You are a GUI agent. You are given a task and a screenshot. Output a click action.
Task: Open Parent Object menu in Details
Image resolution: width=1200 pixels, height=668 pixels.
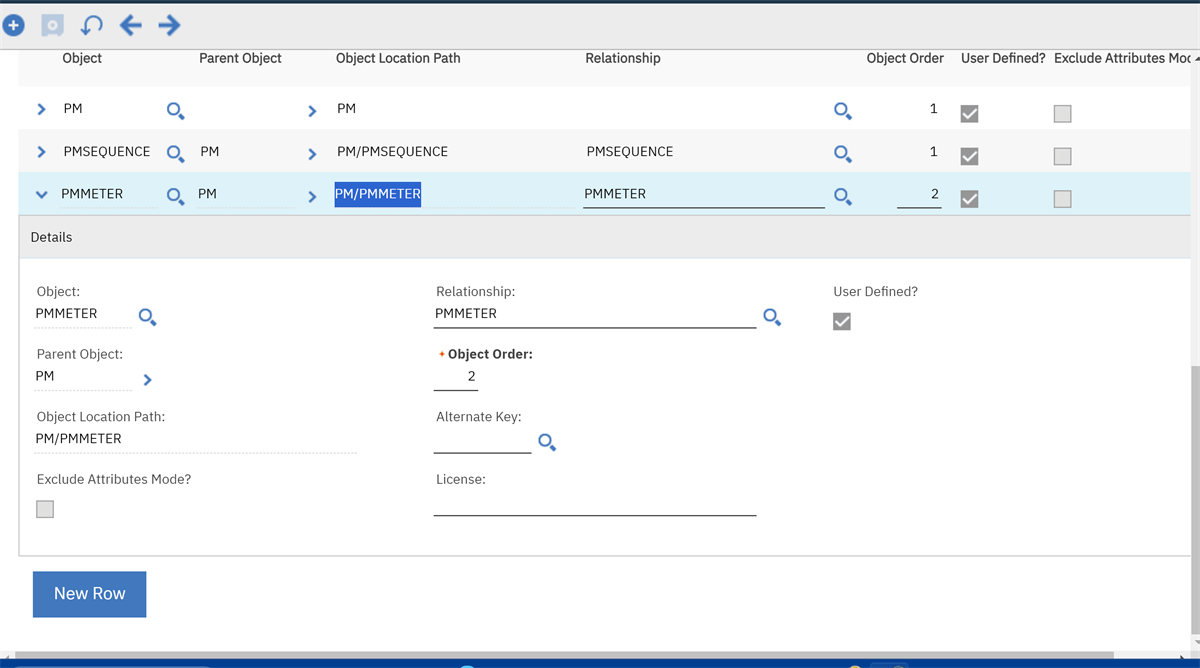[x=148, y=380]
